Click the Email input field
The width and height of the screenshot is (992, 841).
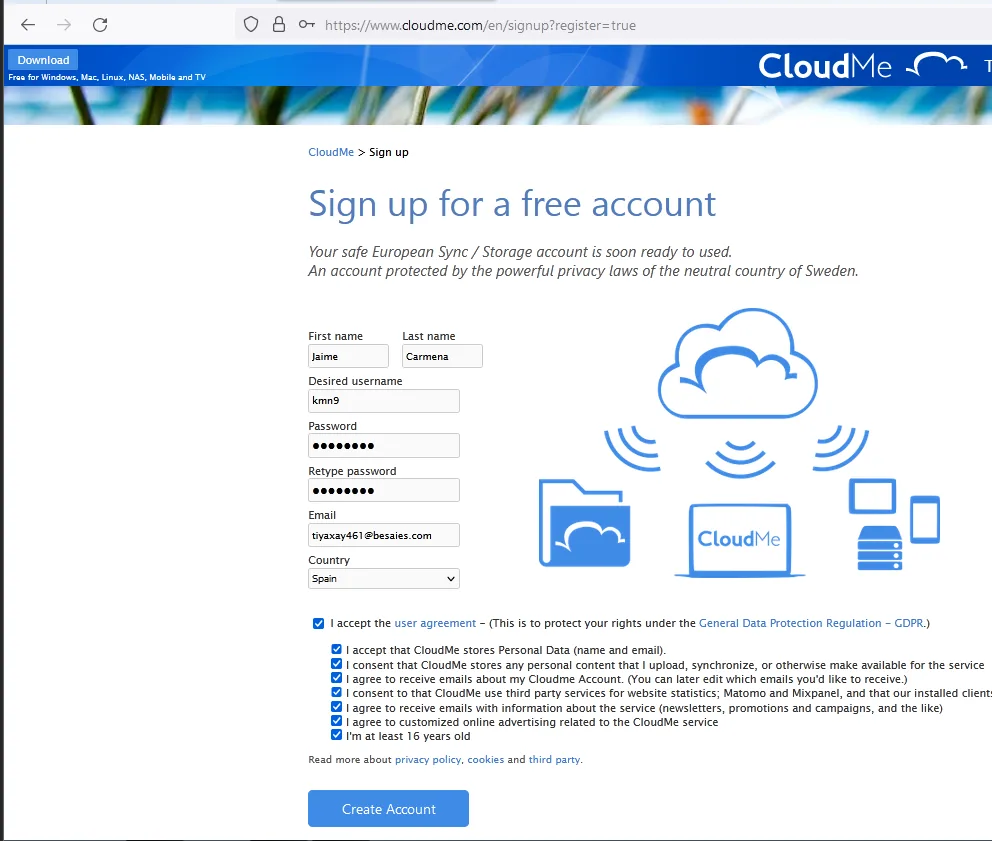(383, 535)
